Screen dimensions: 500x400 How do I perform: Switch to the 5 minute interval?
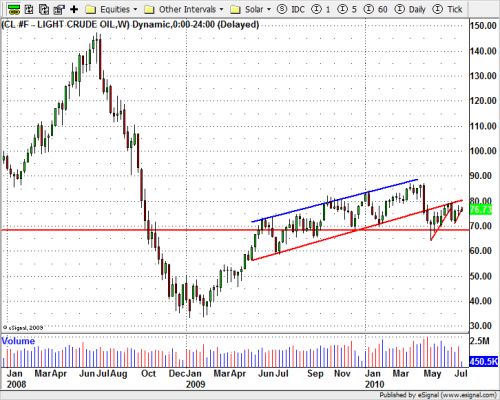point(347,9)
